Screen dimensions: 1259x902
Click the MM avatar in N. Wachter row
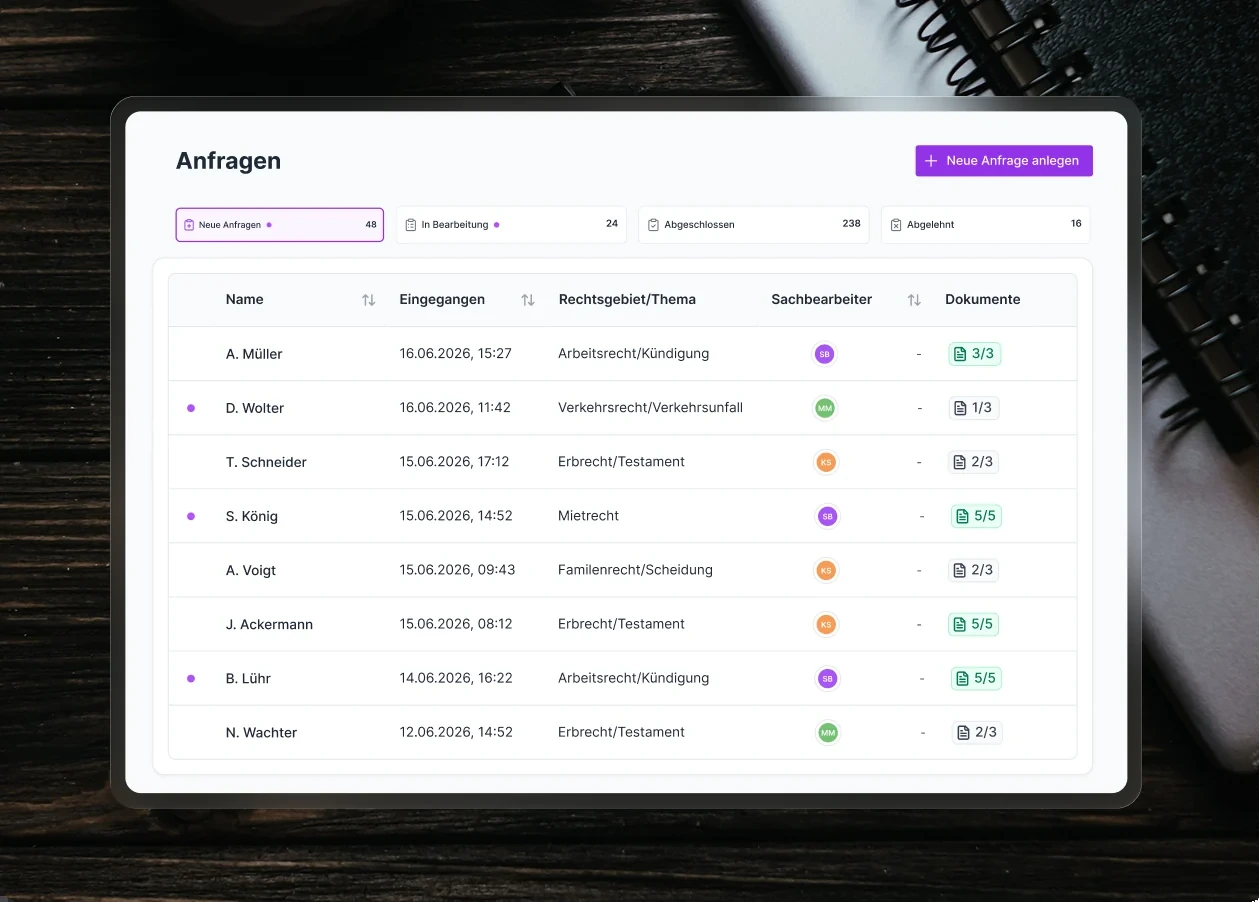coord(827,732)
